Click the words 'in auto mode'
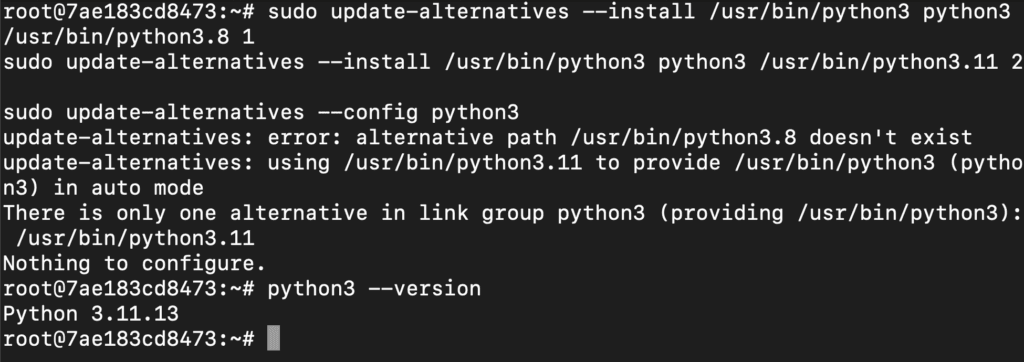Viewport: 1024px width, 362px height. coord(129,188)
